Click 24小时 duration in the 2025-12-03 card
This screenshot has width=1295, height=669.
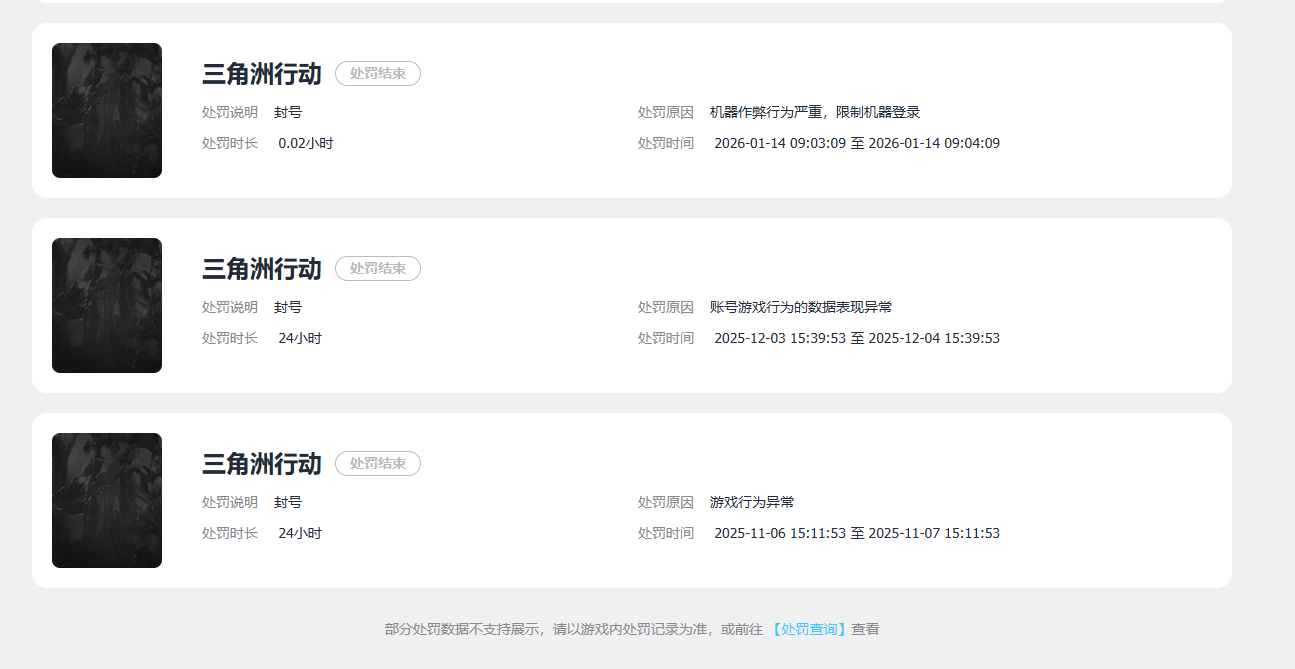click(x=300, y=338)
